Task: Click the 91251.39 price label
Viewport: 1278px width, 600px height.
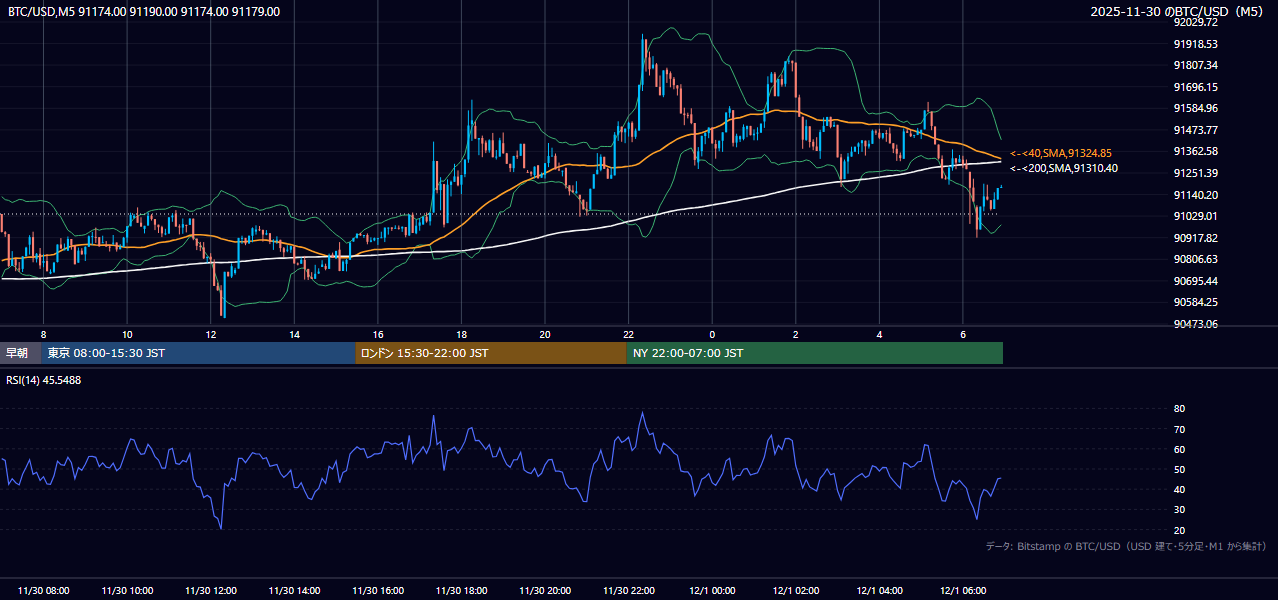Action: (1195, 173)
